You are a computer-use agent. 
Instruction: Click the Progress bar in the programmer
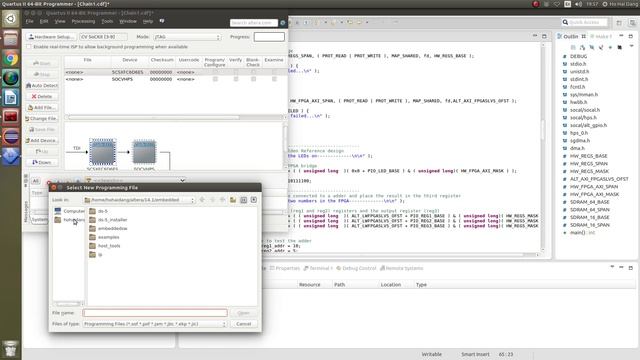coord(269,37)
